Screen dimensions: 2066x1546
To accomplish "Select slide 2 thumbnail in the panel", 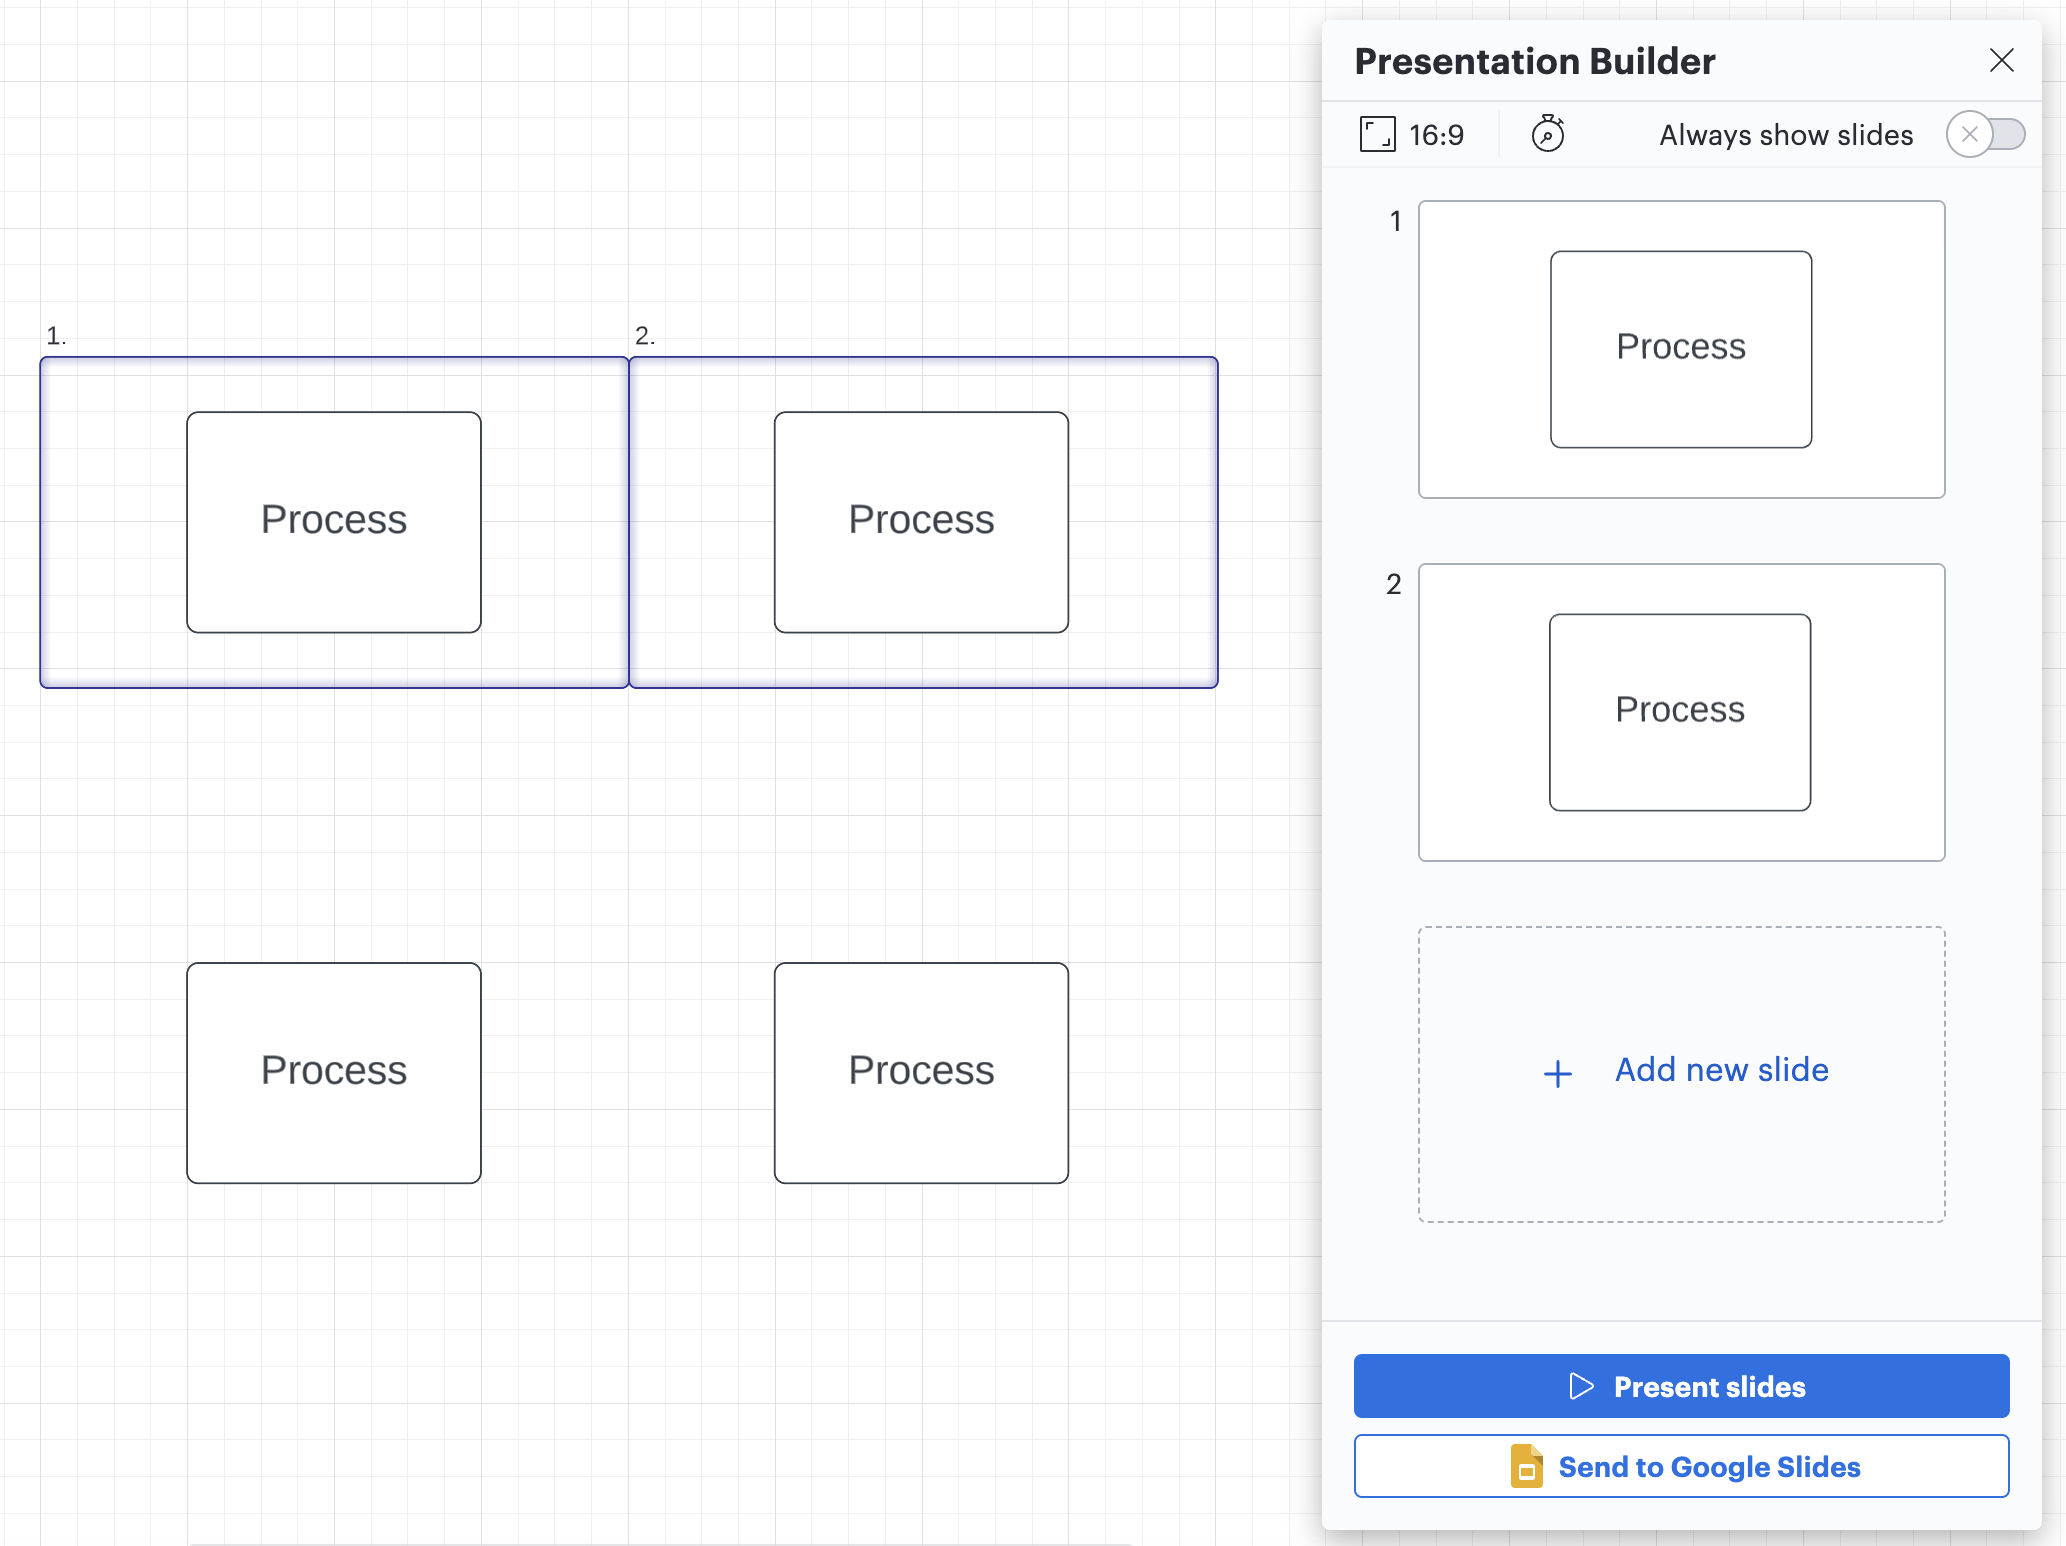I will pos(1680,712).
